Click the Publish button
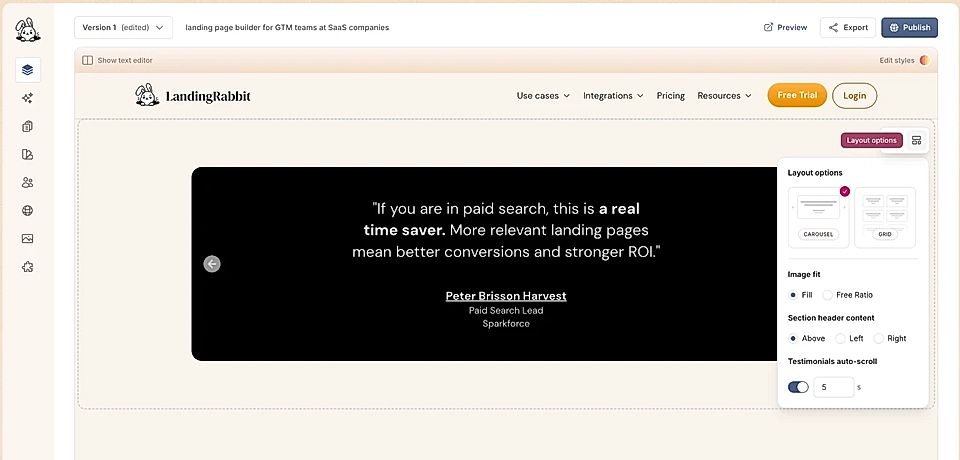The image size is (960, 460). point(909,28)
